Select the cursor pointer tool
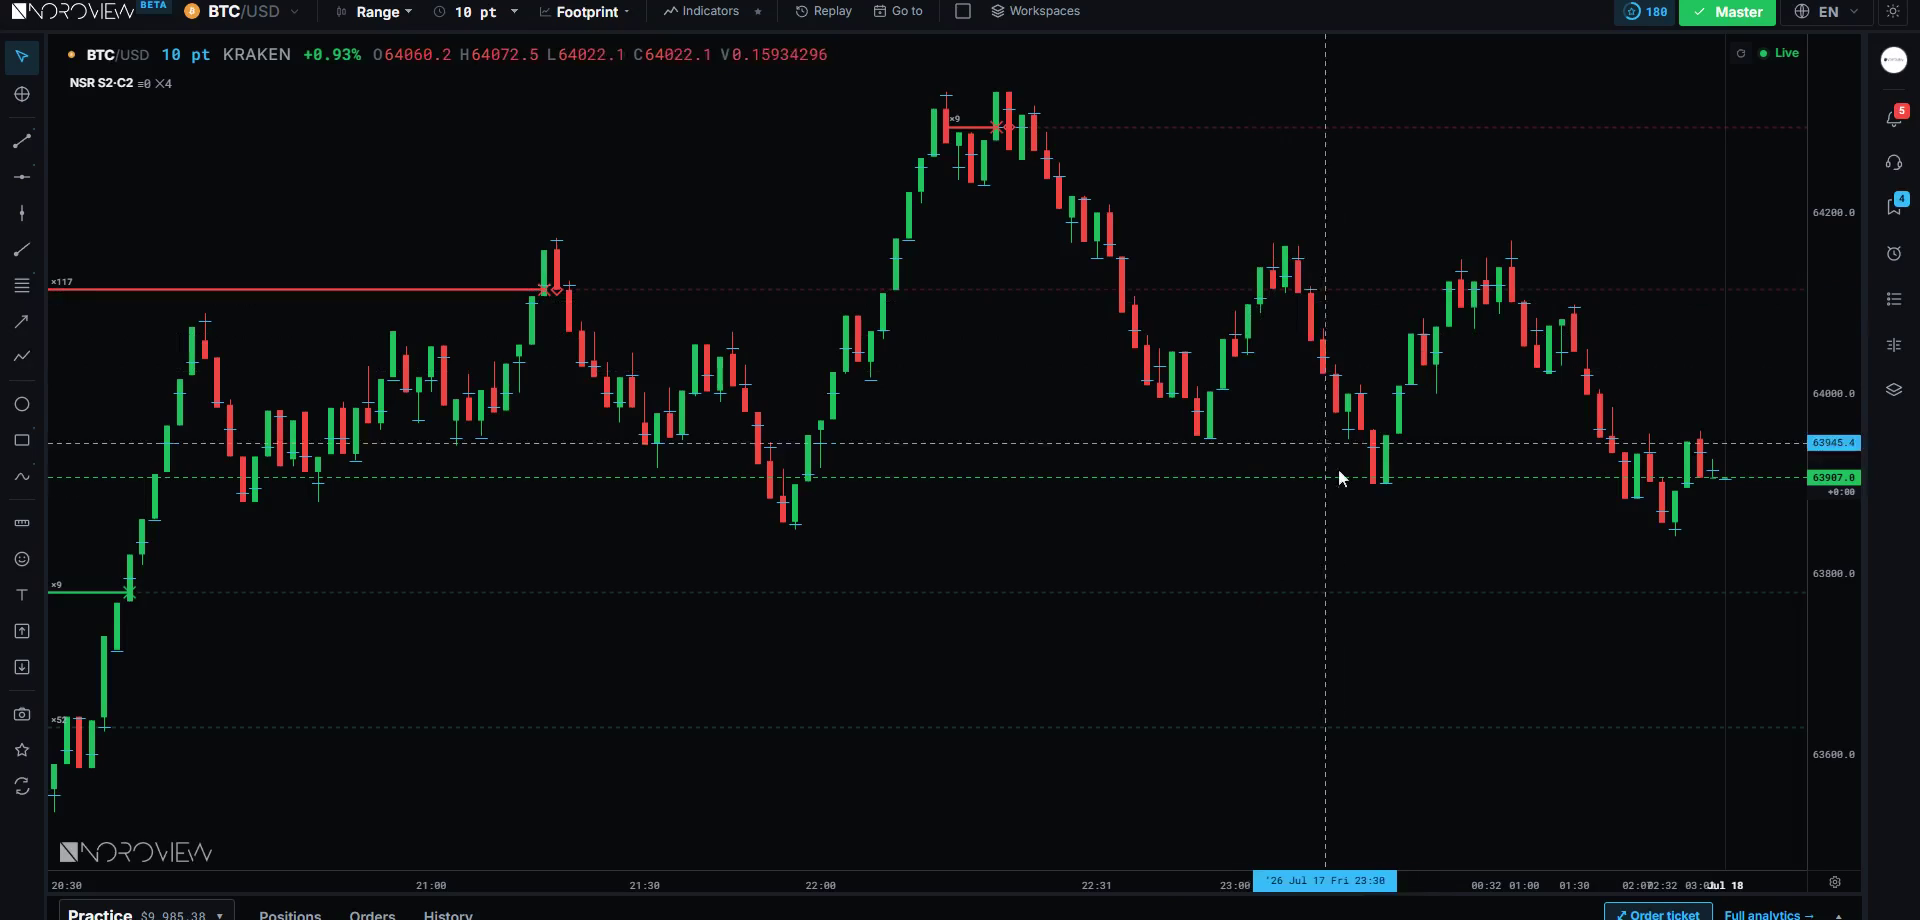 (22, 57)
